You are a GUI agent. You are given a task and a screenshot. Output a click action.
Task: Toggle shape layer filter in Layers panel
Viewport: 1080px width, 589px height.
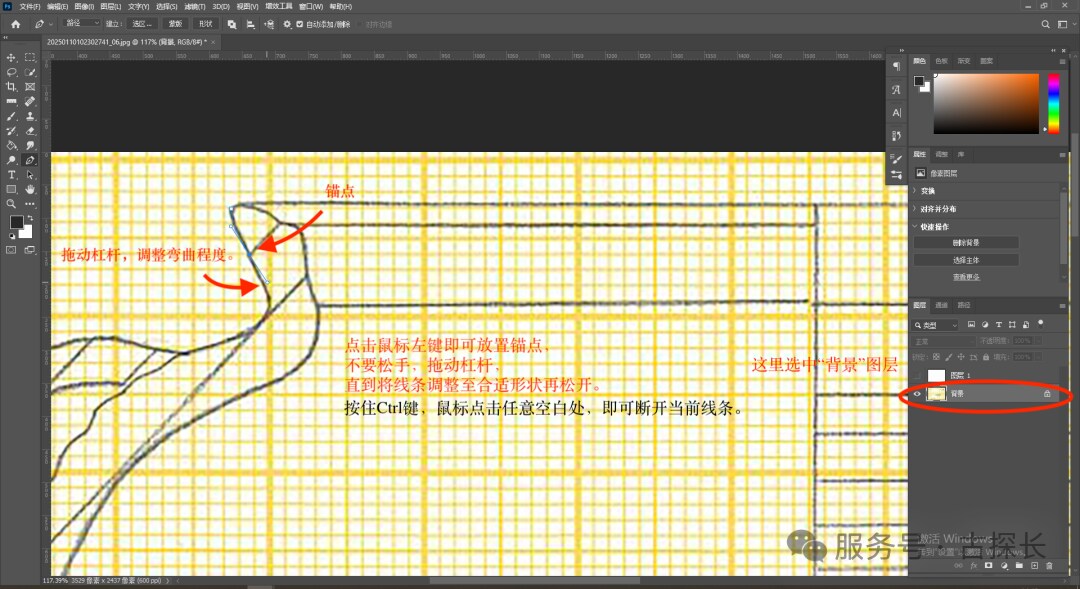[x=1012, y=324]
